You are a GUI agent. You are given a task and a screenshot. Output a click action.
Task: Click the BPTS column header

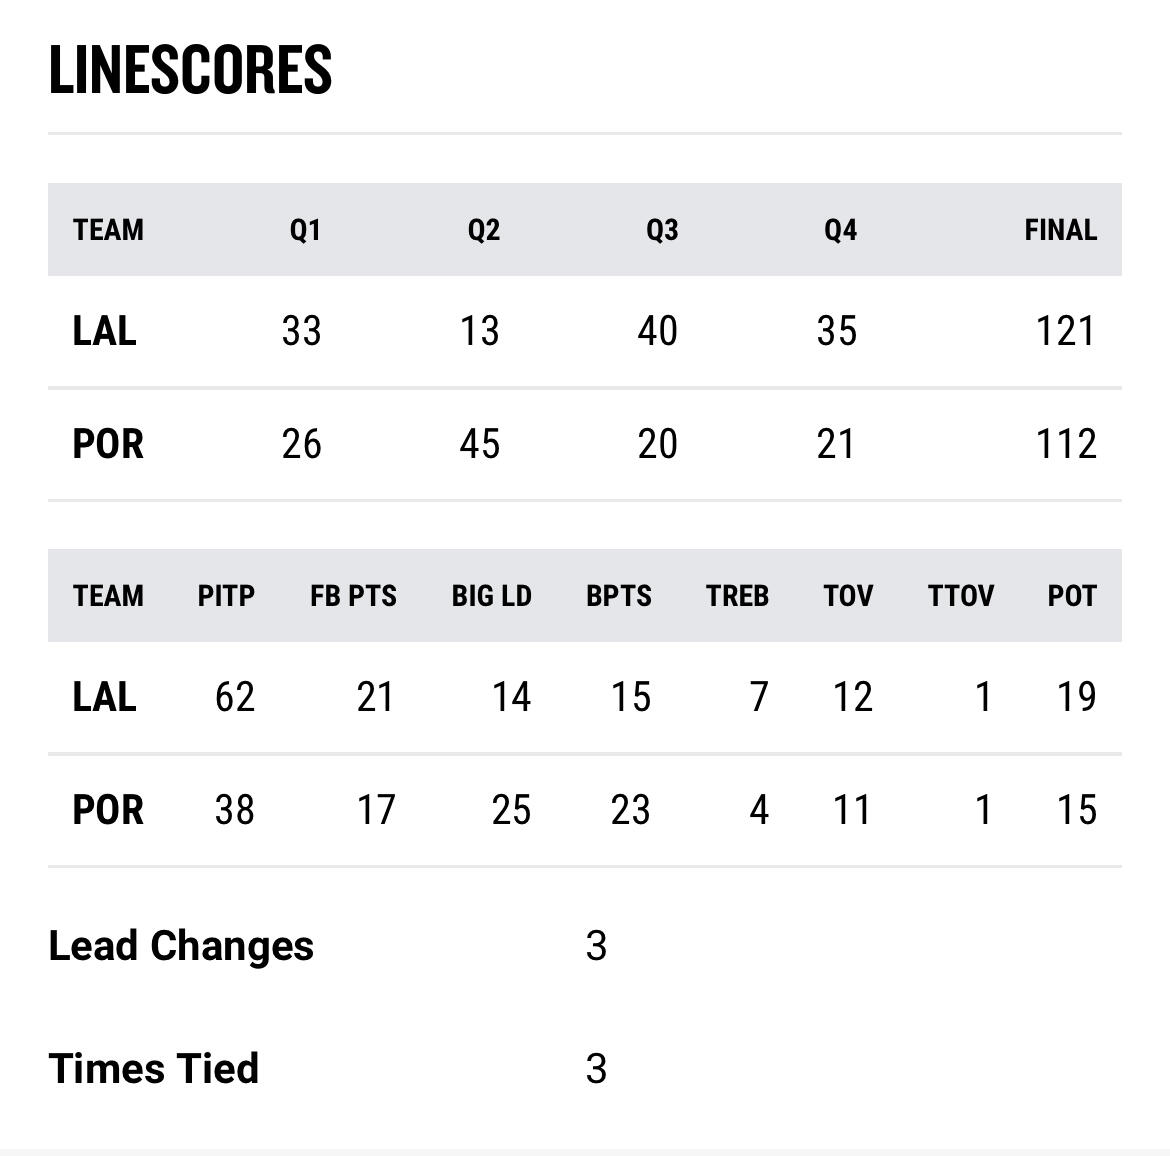(619, 596)
